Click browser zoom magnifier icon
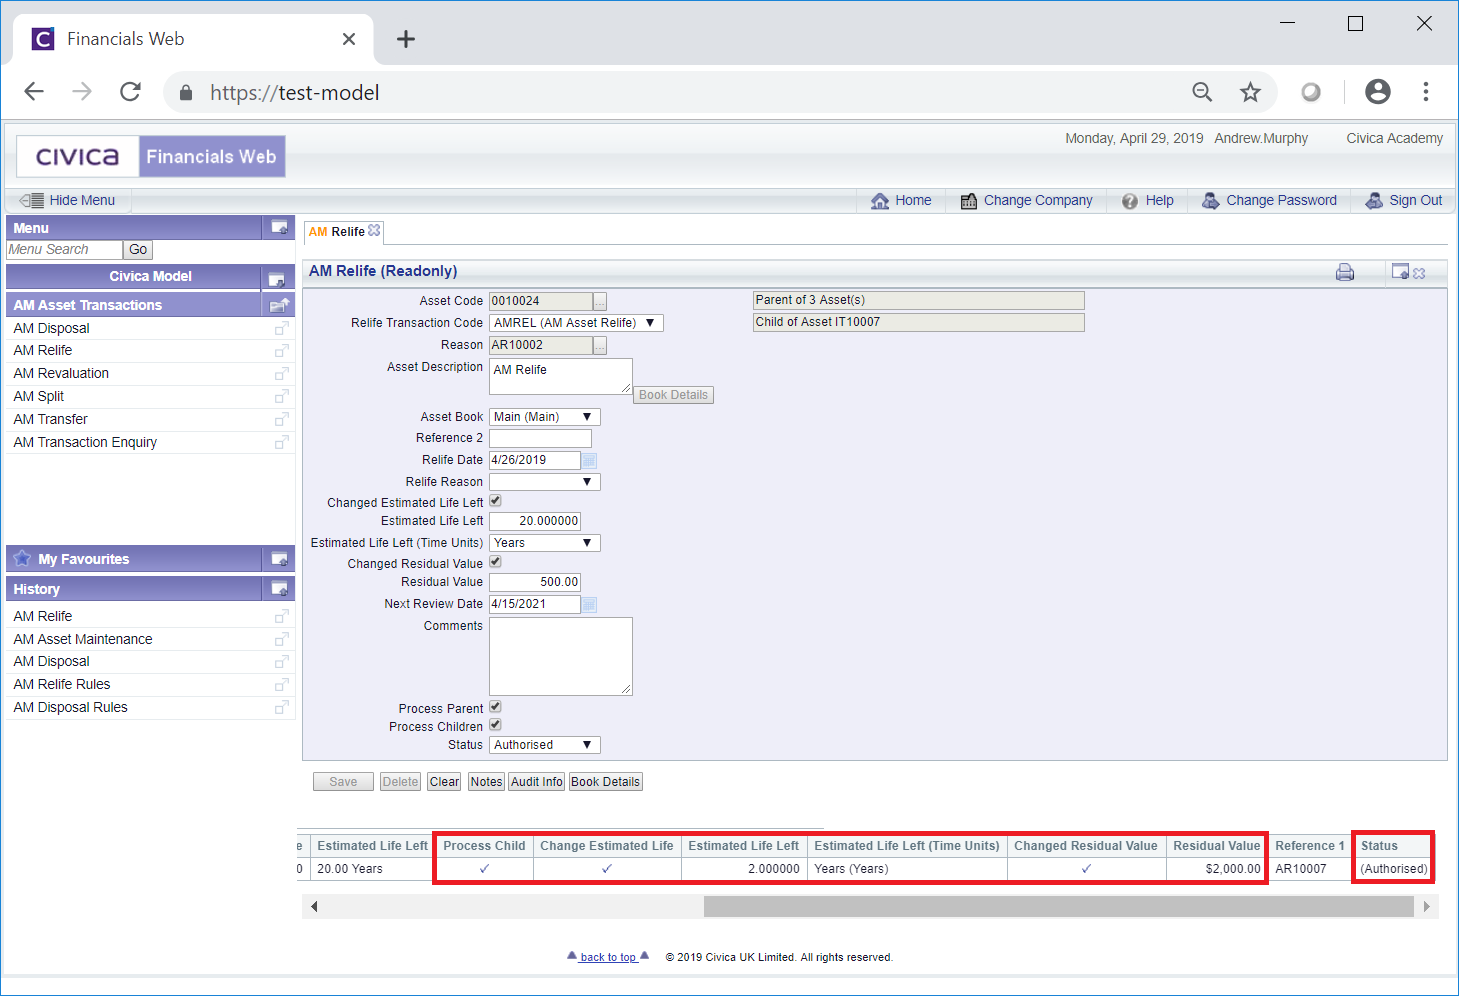The image size is (1459, 996). coord(1202,92)
